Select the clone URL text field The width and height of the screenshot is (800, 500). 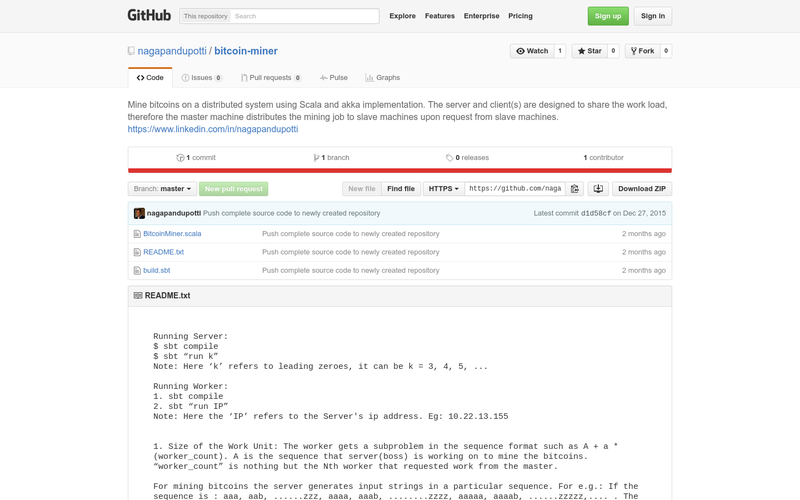(x=515, y=189)
